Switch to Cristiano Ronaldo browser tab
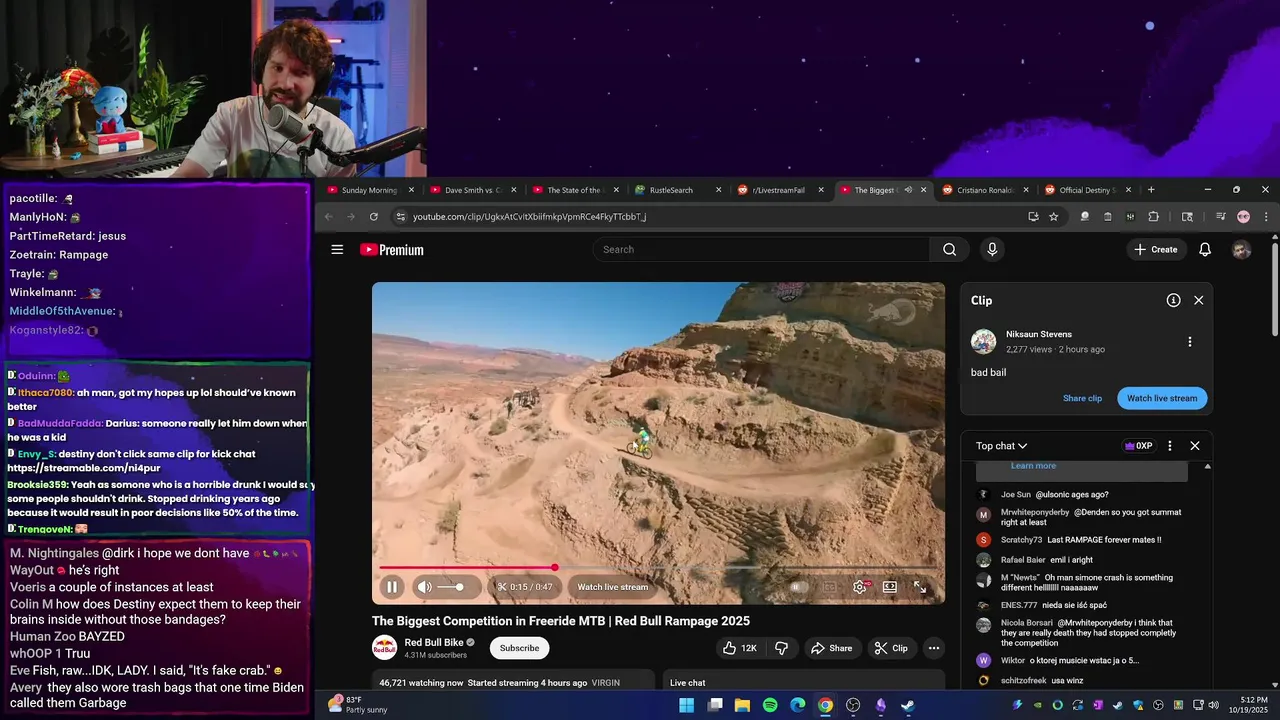 (x=985, y=190)
